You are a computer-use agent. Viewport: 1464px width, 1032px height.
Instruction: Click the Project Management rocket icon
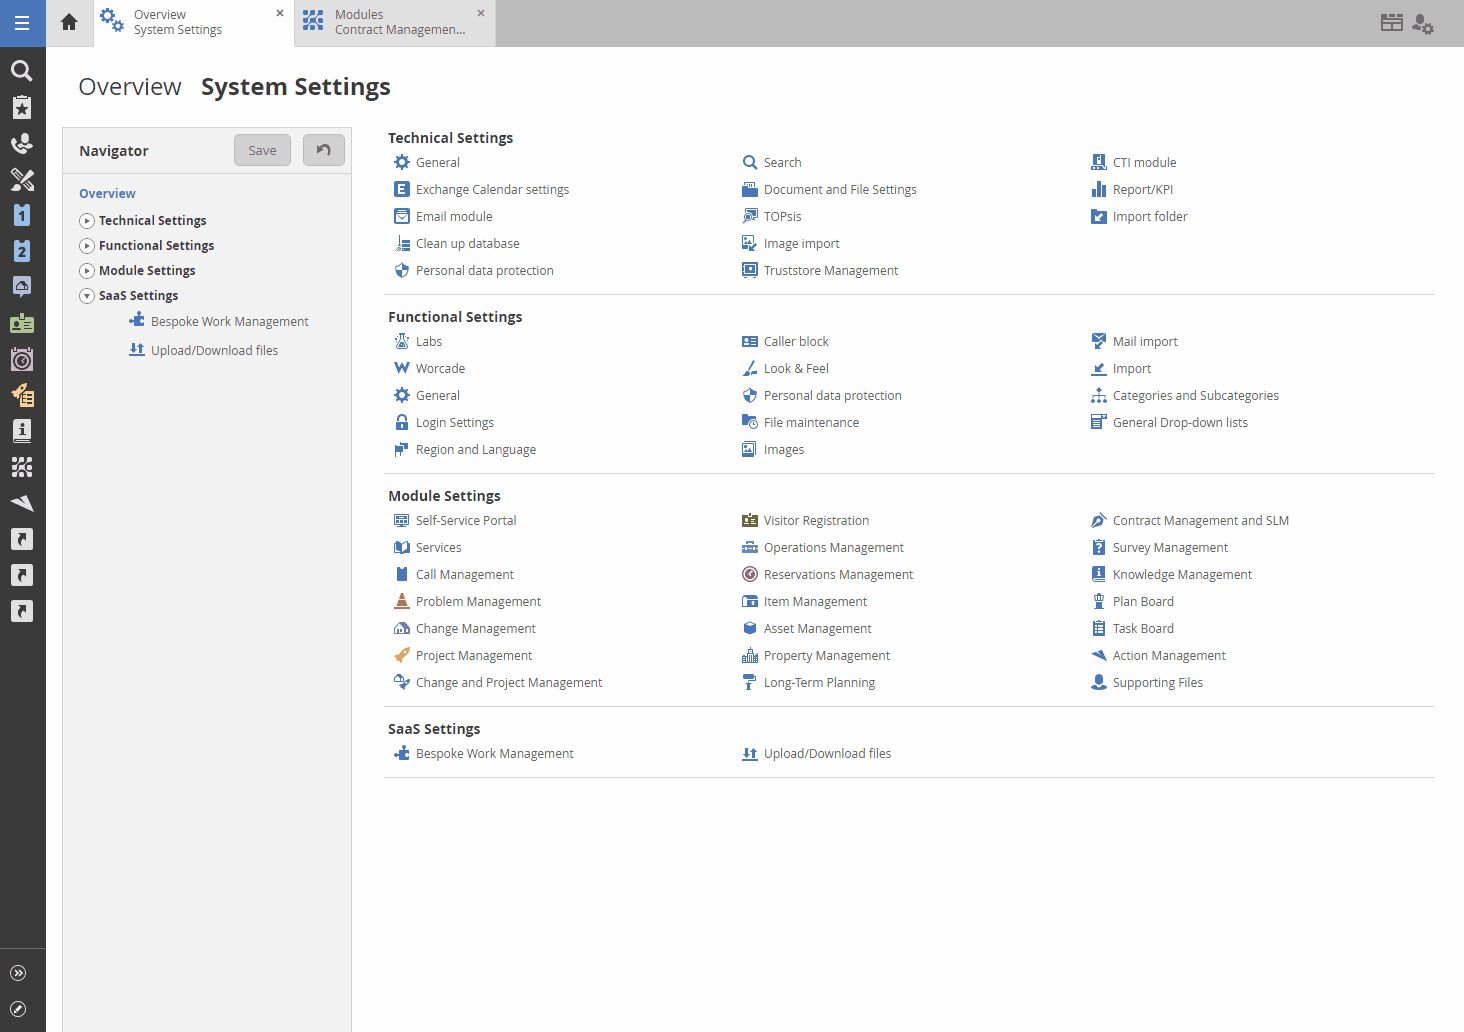(402, 655)
